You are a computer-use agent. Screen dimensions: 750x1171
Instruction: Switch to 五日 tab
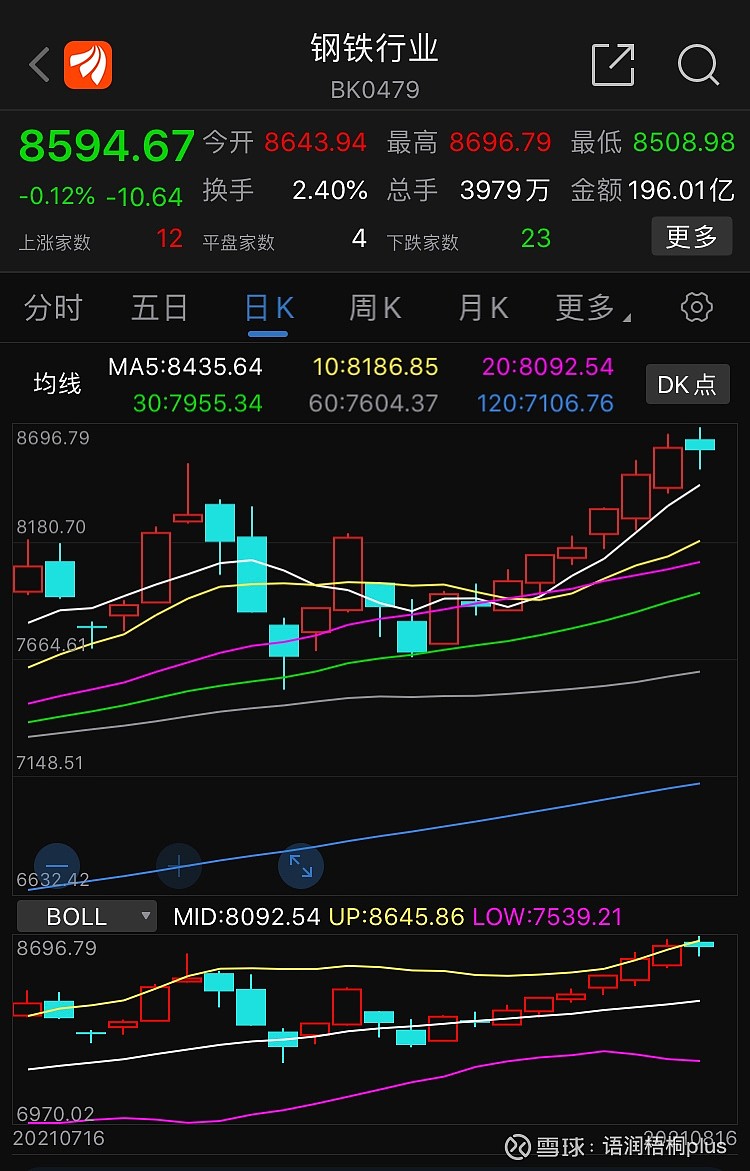click(159, 308)
